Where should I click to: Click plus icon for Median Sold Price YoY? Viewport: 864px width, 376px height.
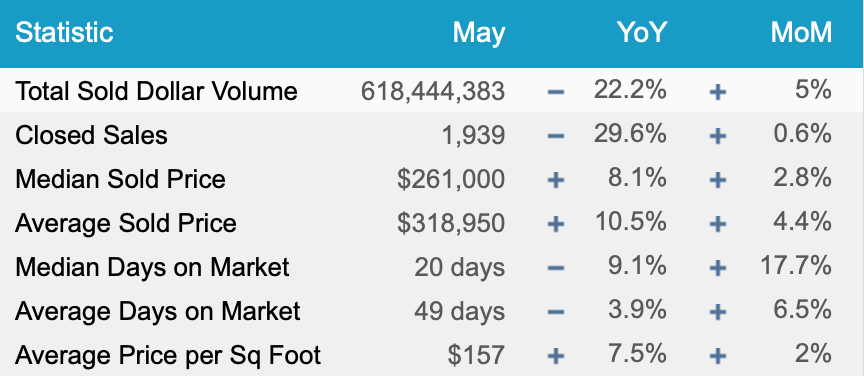556,180
